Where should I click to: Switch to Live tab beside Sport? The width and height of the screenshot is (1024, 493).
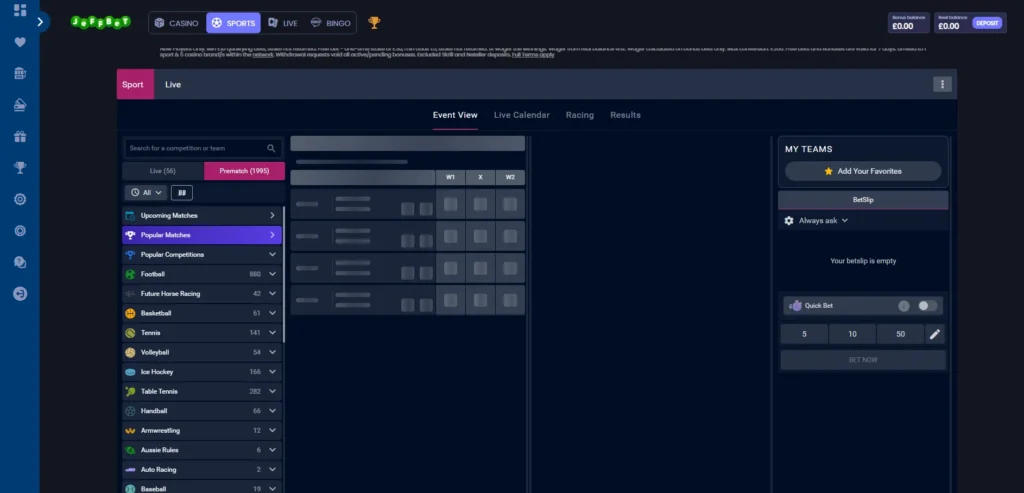173,84
